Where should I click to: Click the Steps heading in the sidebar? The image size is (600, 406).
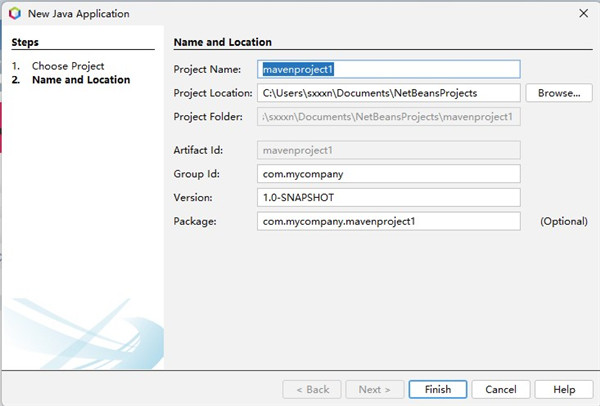tap(27, 43)
